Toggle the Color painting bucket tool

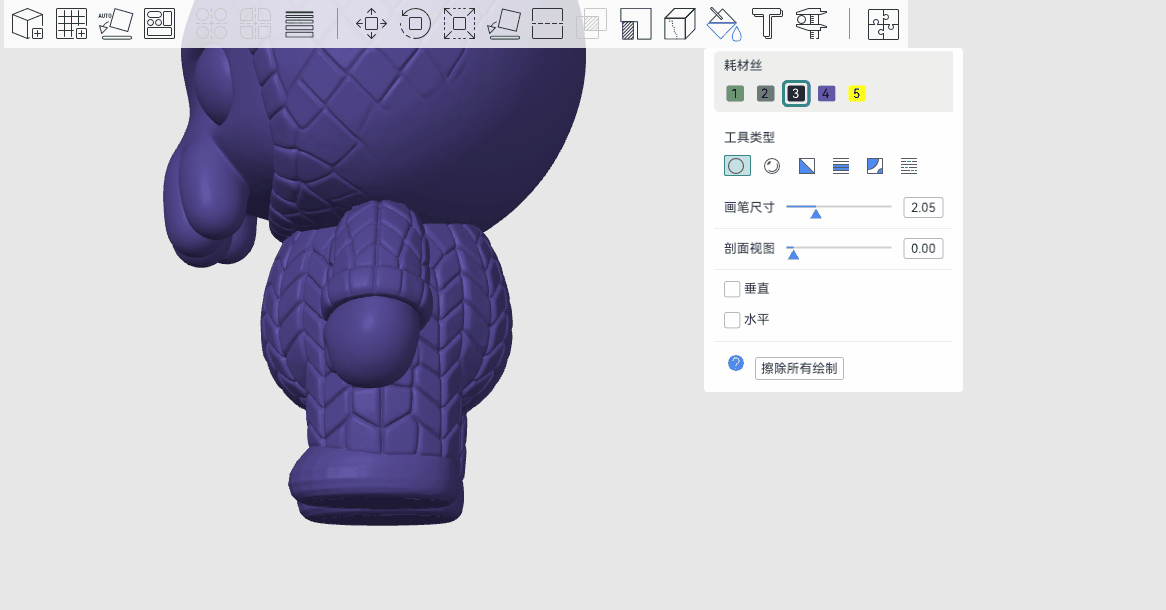tap(724, 24)
